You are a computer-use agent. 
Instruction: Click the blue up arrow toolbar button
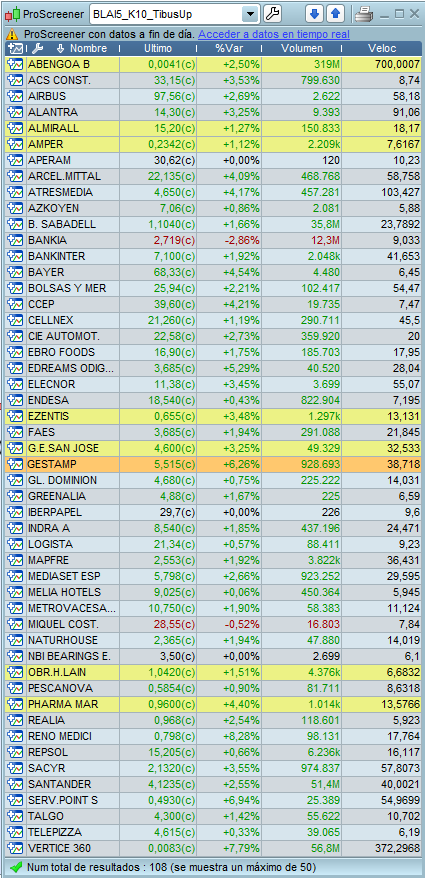336,13
